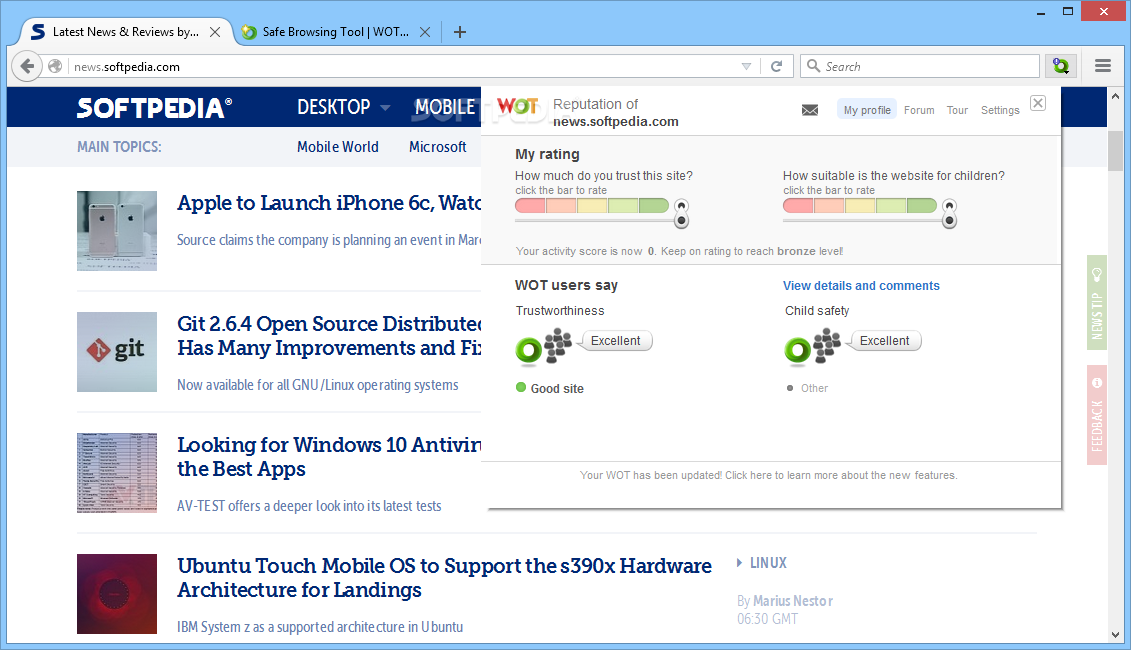The image size is (1131, 650).
Task: Close the Safe Browsing Tool tab
Action: (x=425, y=32)
